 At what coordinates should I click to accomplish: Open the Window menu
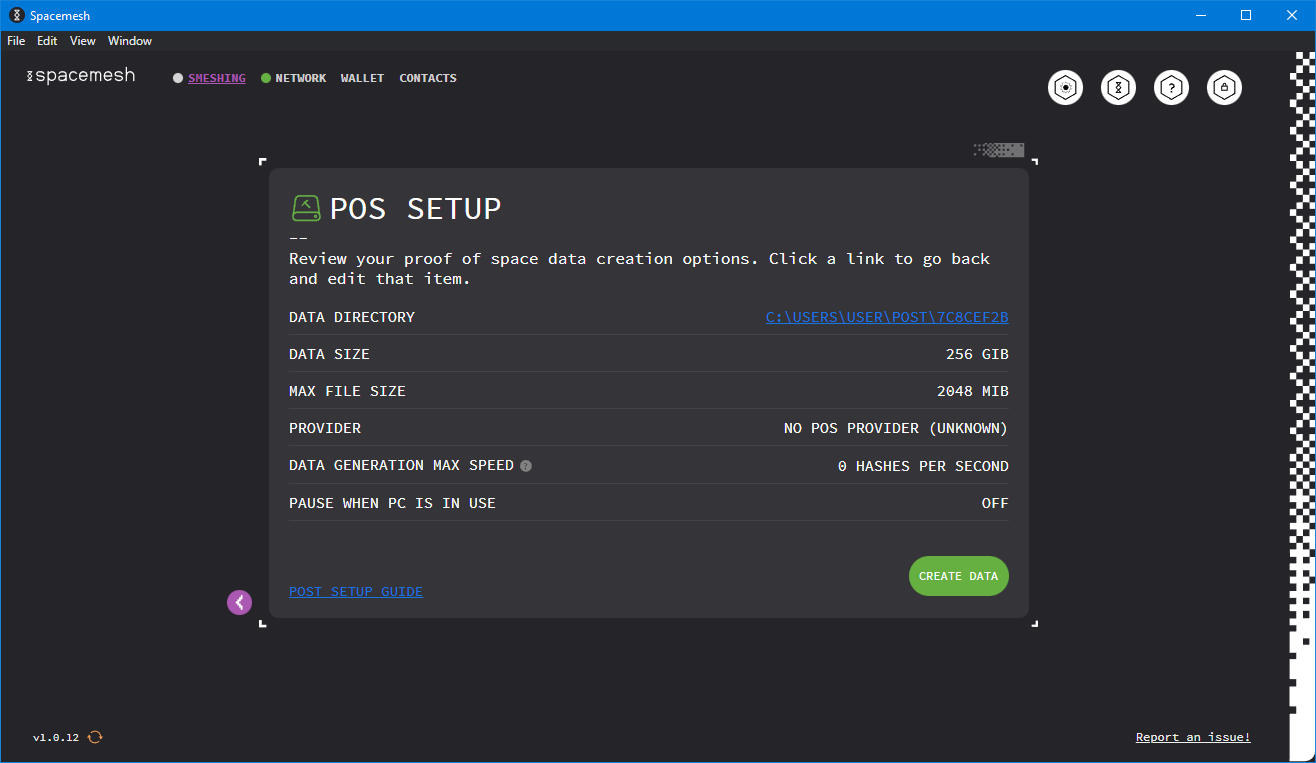point(130,41)
